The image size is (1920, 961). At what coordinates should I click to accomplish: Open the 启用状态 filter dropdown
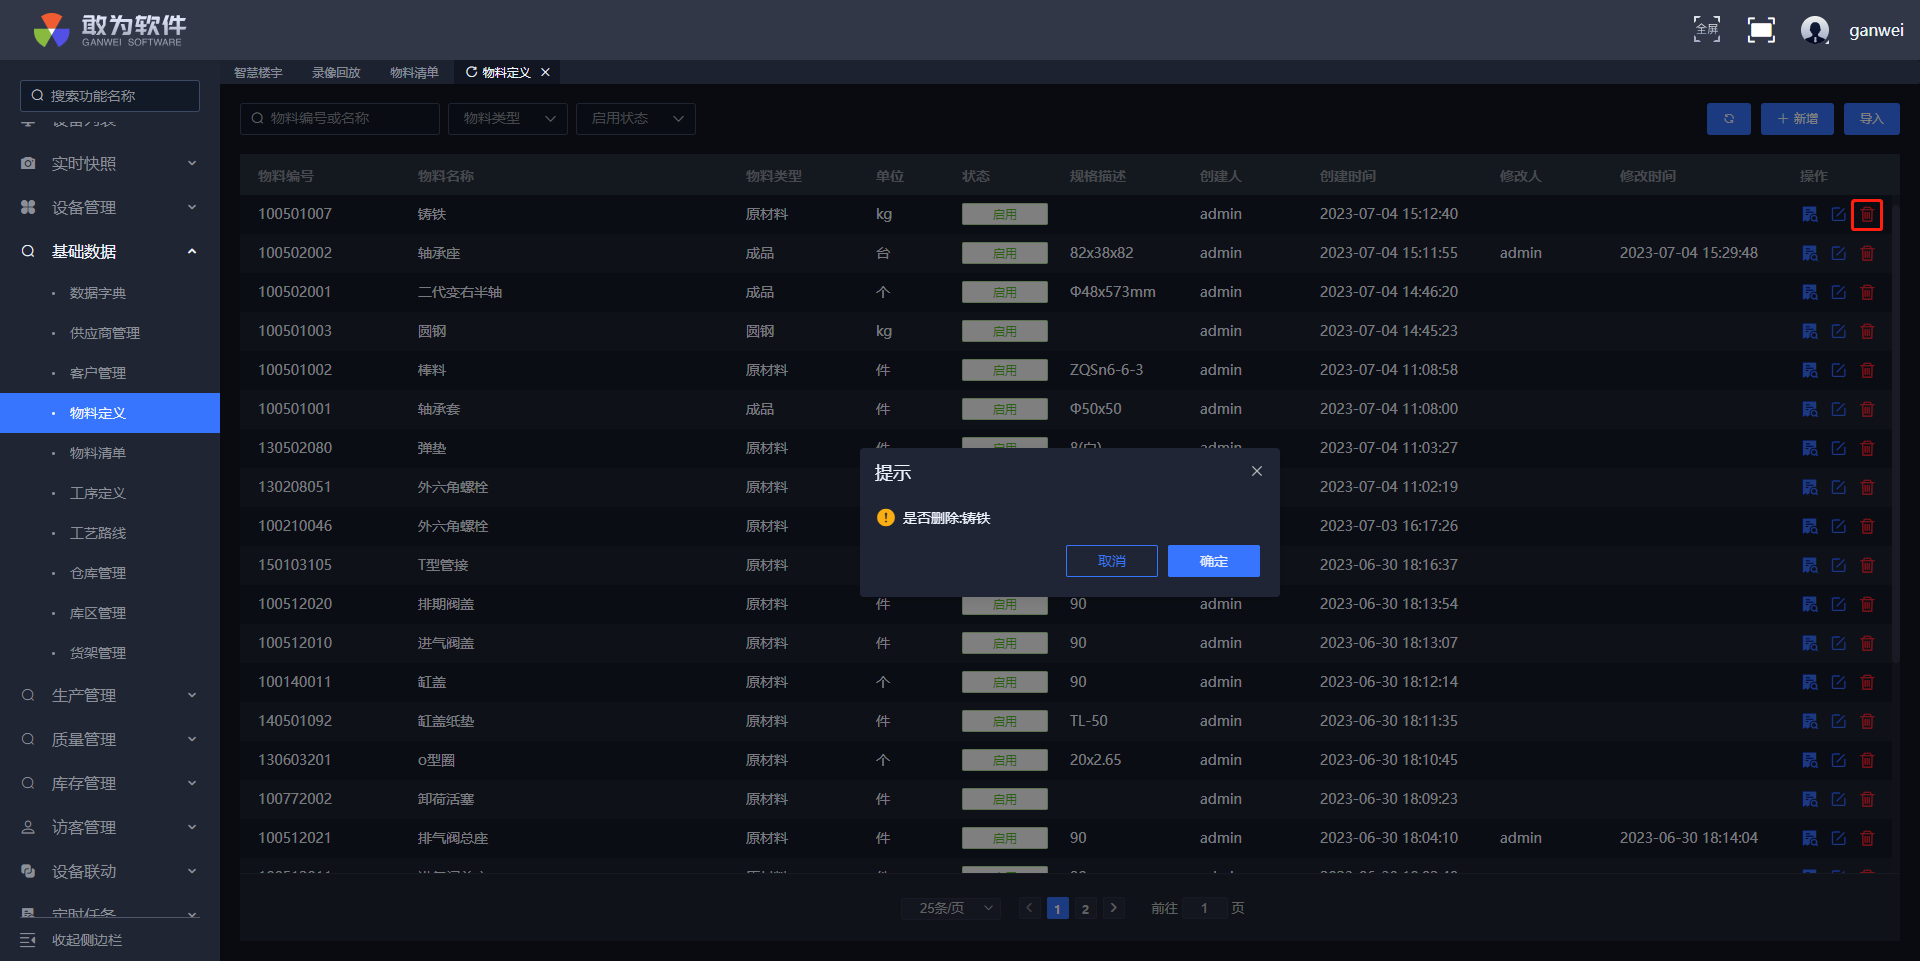coord(635,119)
